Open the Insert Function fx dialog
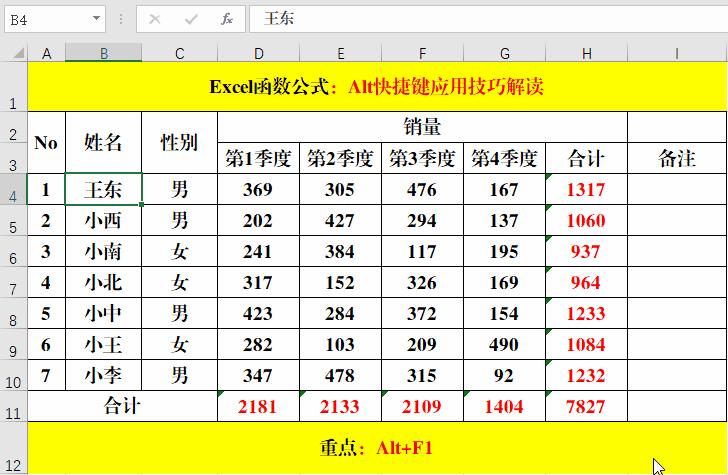 point(227,19)
